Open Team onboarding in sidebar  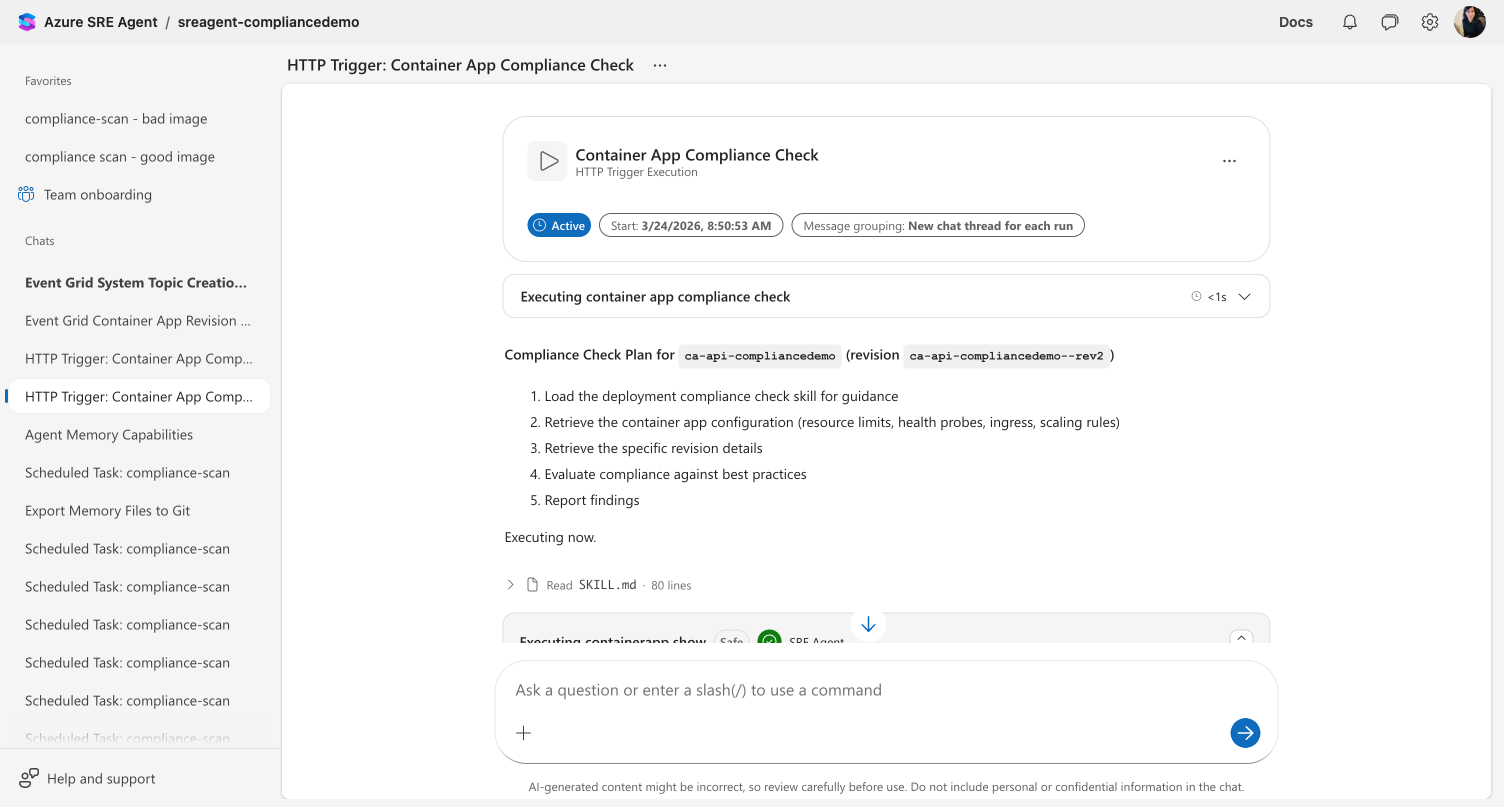[x=98, y=195]
